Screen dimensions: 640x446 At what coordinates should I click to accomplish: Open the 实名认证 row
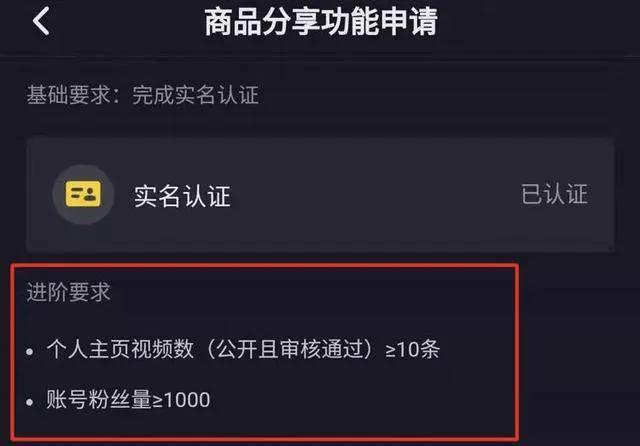click(x=320, y=195)
